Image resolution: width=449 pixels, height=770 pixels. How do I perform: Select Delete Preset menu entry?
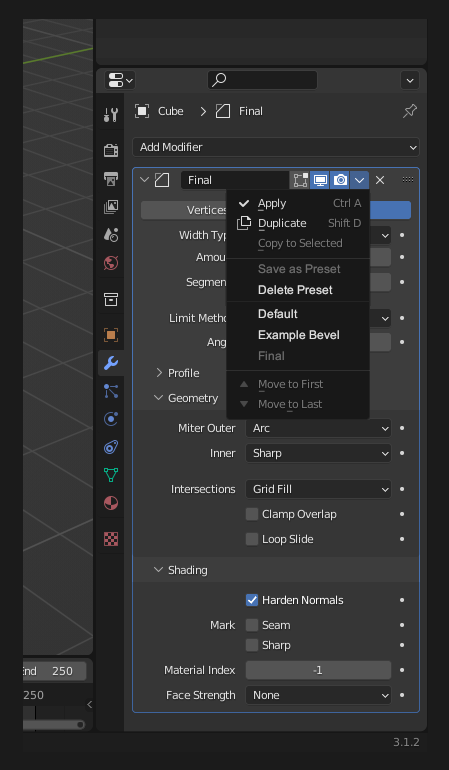tap(295, 290)
